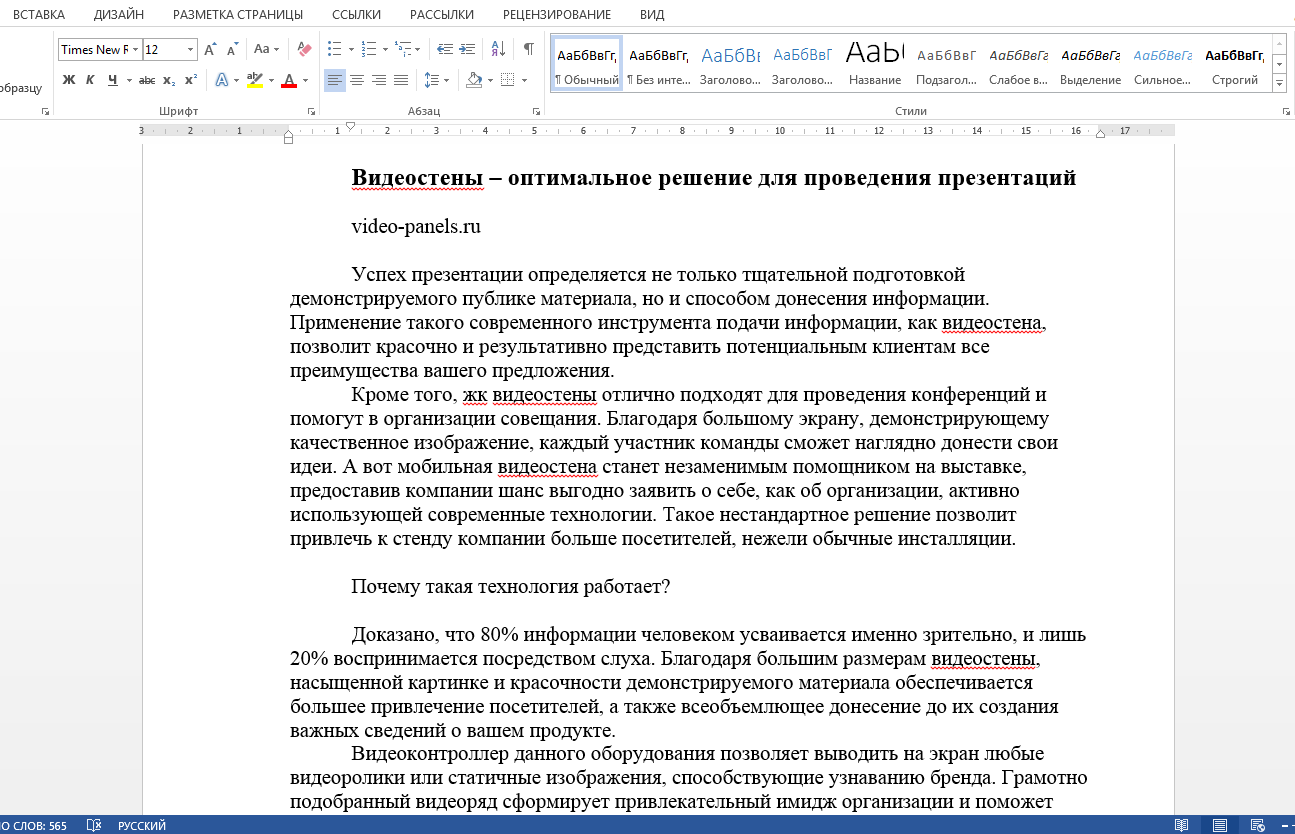The image size is (1295, 834).
Task: Align text to the right
Action: point(379,80)
